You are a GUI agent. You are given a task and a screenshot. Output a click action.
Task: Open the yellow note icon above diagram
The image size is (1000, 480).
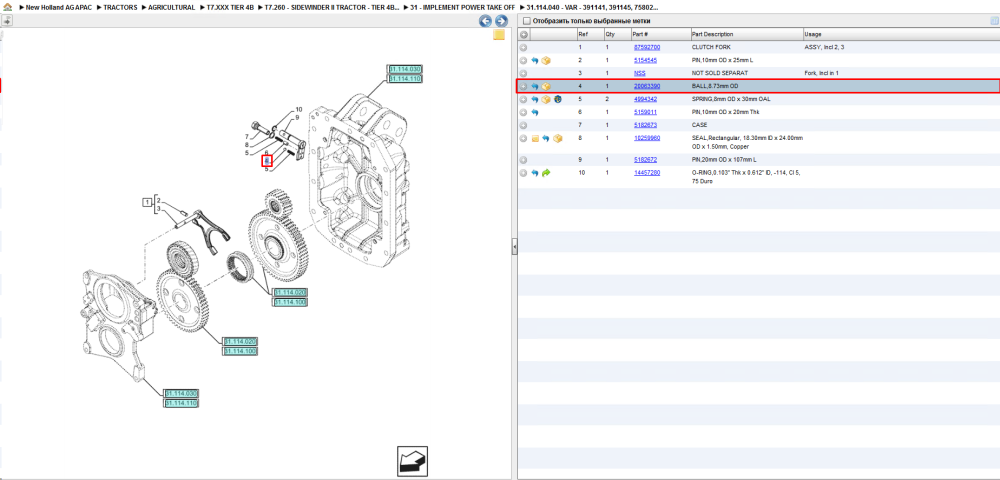click(499, 35)
